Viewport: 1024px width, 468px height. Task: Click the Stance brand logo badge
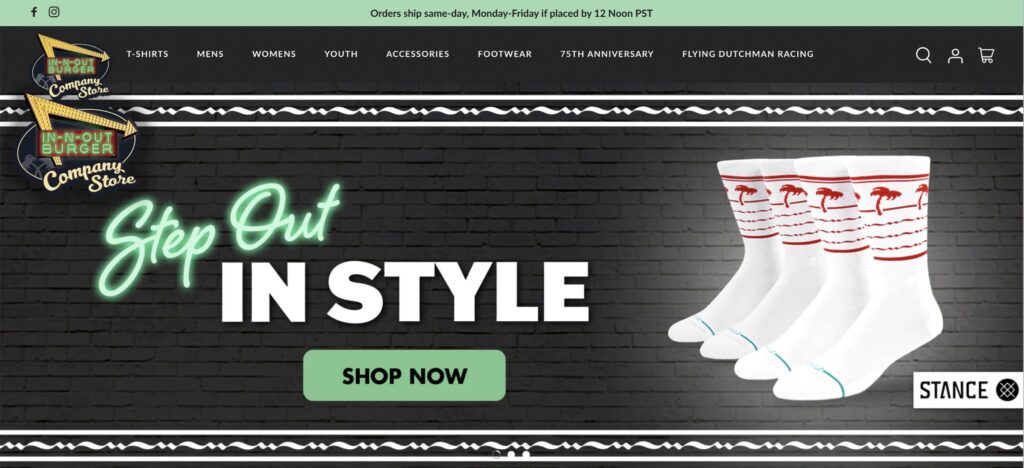tap(968, 390)
